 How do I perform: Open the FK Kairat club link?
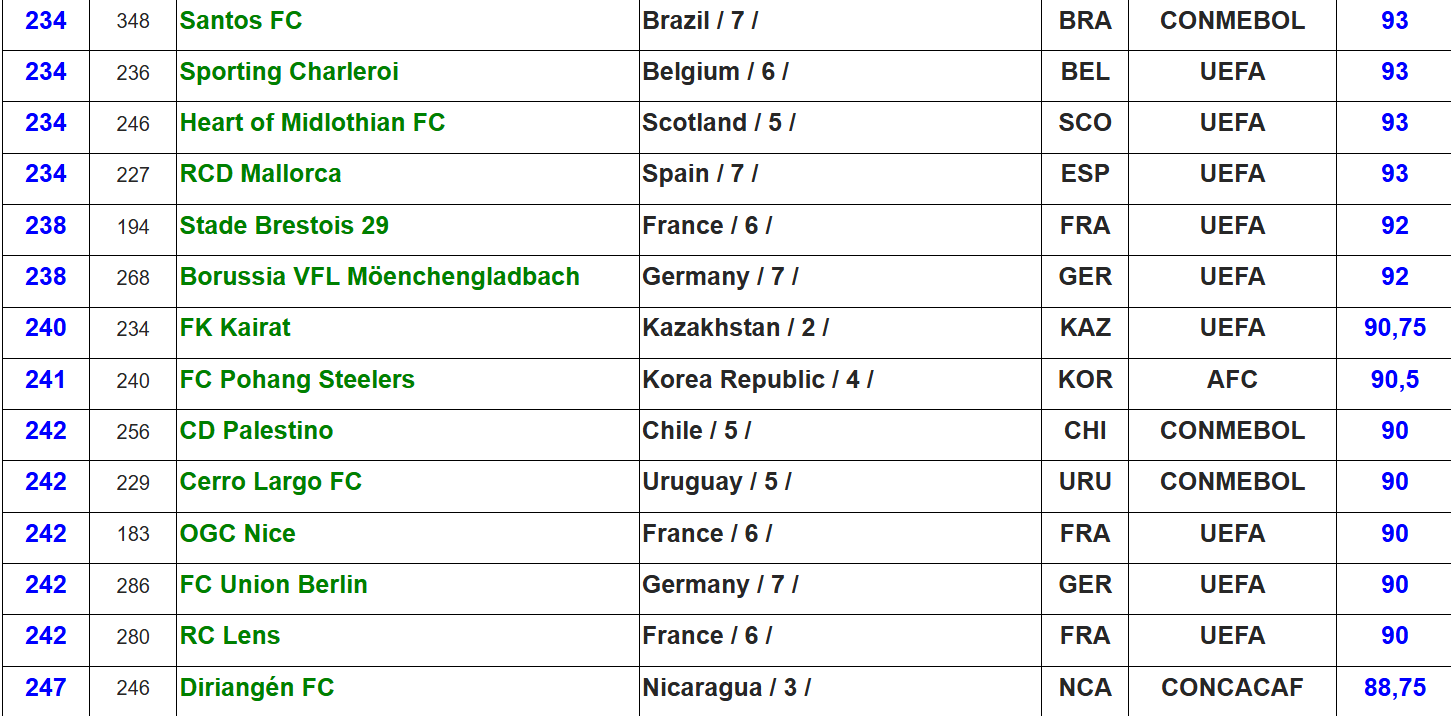point(235,328)
